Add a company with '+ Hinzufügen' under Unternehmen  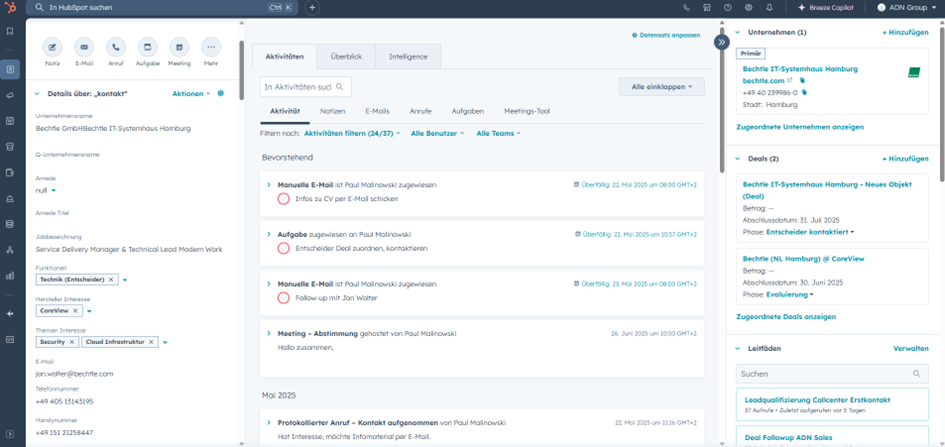point(905,33)
